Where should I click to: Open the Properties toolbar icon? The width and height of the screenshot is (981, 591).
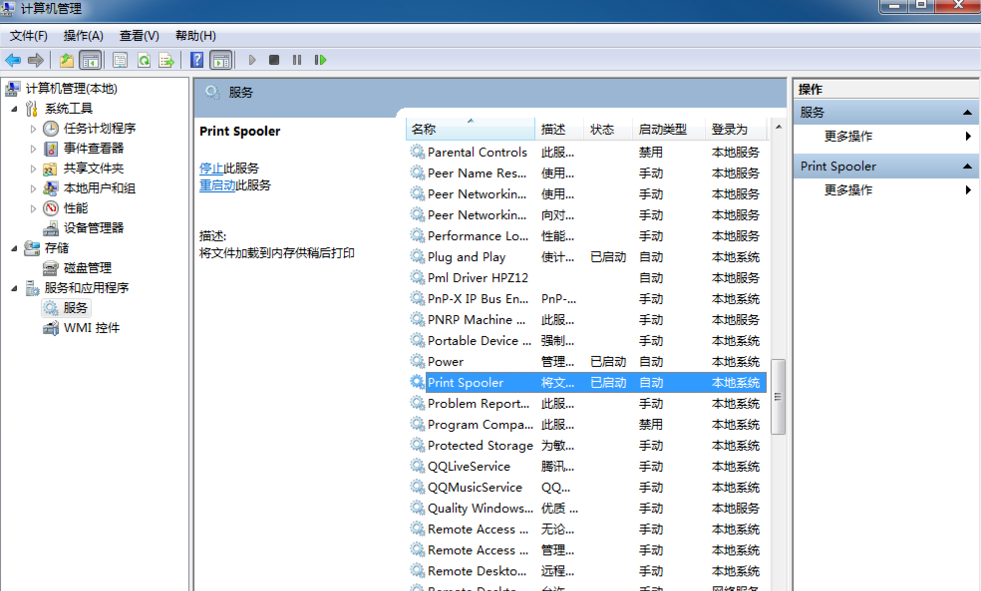coord(119,60)
